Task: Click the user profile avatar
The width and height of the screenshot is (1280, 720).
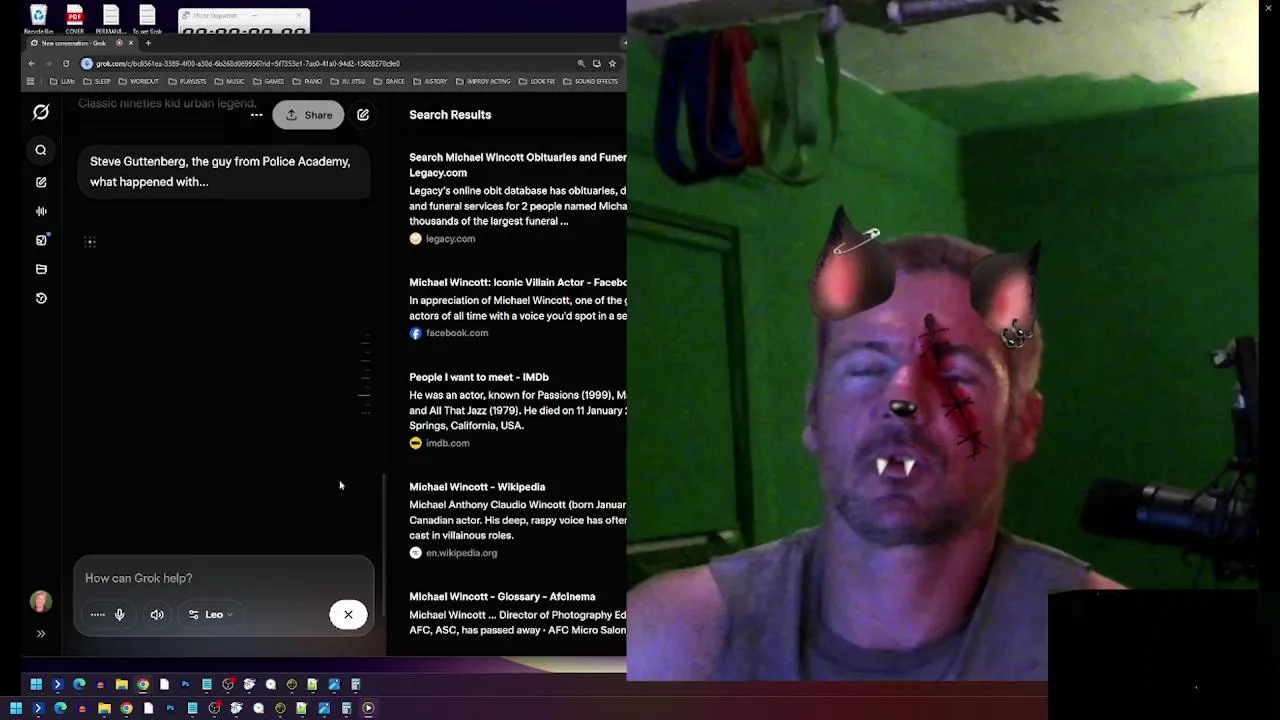Action: pos(41,601)
